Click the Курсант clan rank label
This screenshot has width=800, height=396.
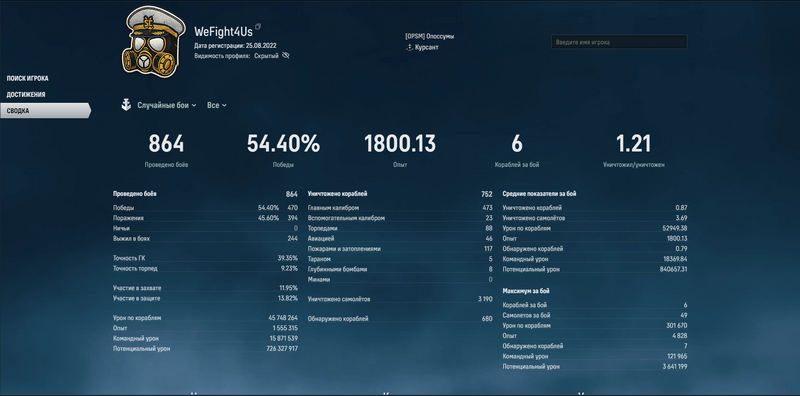427,47
